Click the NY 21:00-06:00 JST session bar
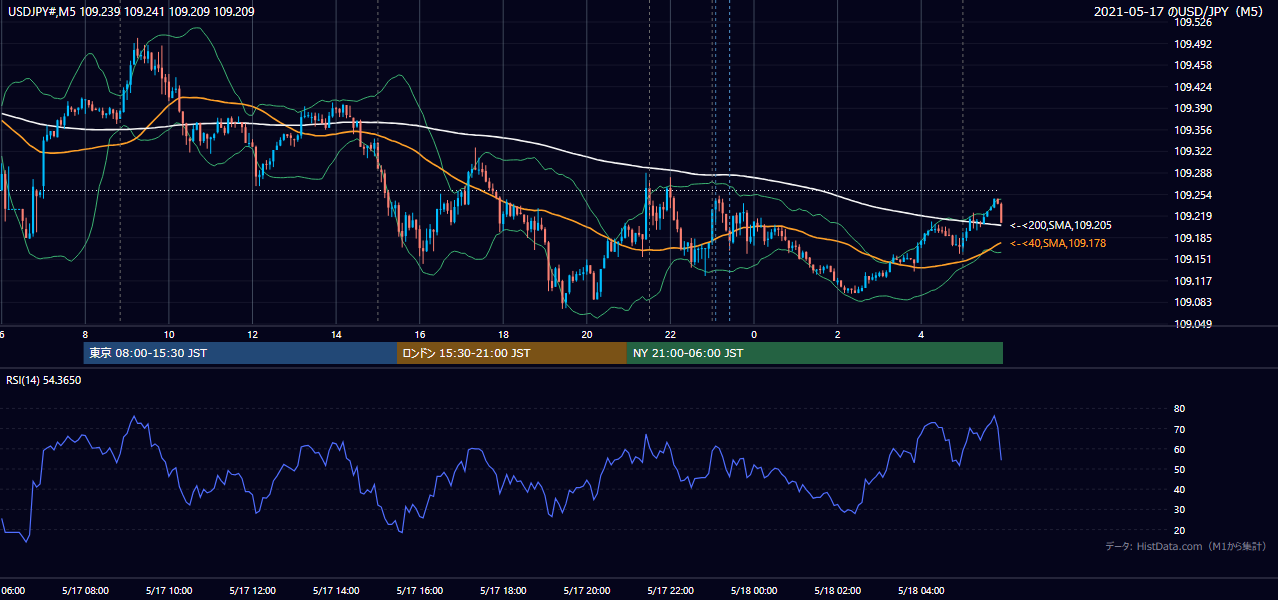Viewport: 1278px width, 600px height. pyautogui.click(x=815, y=353)
